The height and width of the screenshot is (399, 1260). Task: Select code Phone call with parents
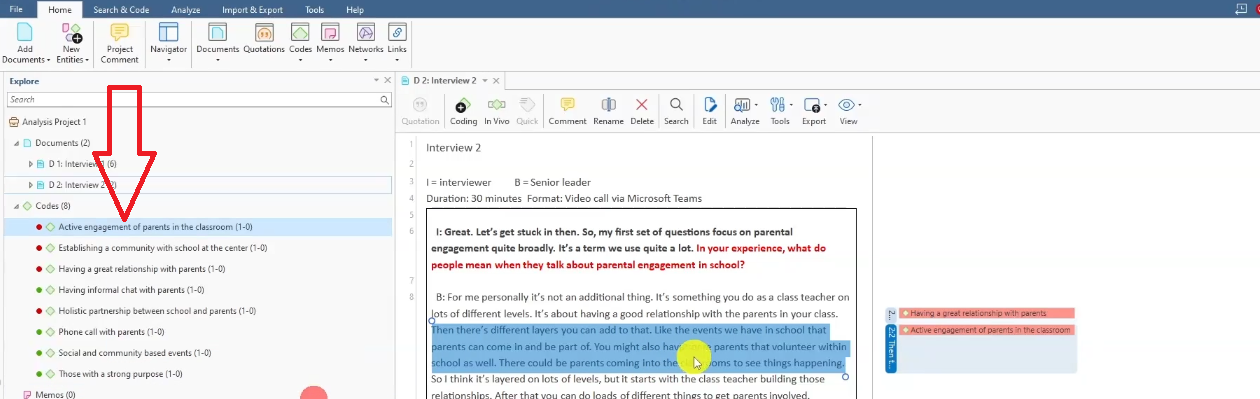[111, 332]
